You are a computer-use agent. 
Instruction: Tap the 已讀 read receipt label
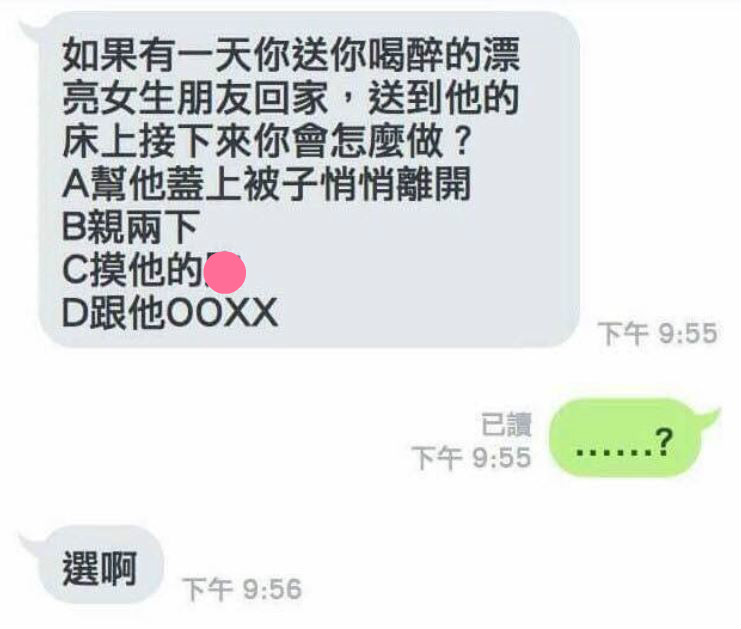pyautogui.click(x=506, y=424)
